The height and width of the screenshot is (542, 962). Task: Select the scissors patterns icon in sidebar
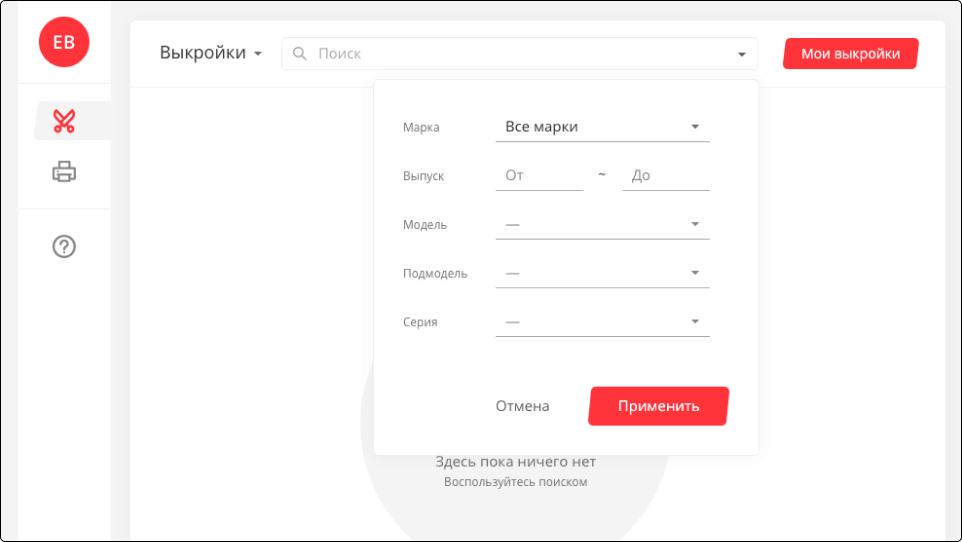[65, 121]
